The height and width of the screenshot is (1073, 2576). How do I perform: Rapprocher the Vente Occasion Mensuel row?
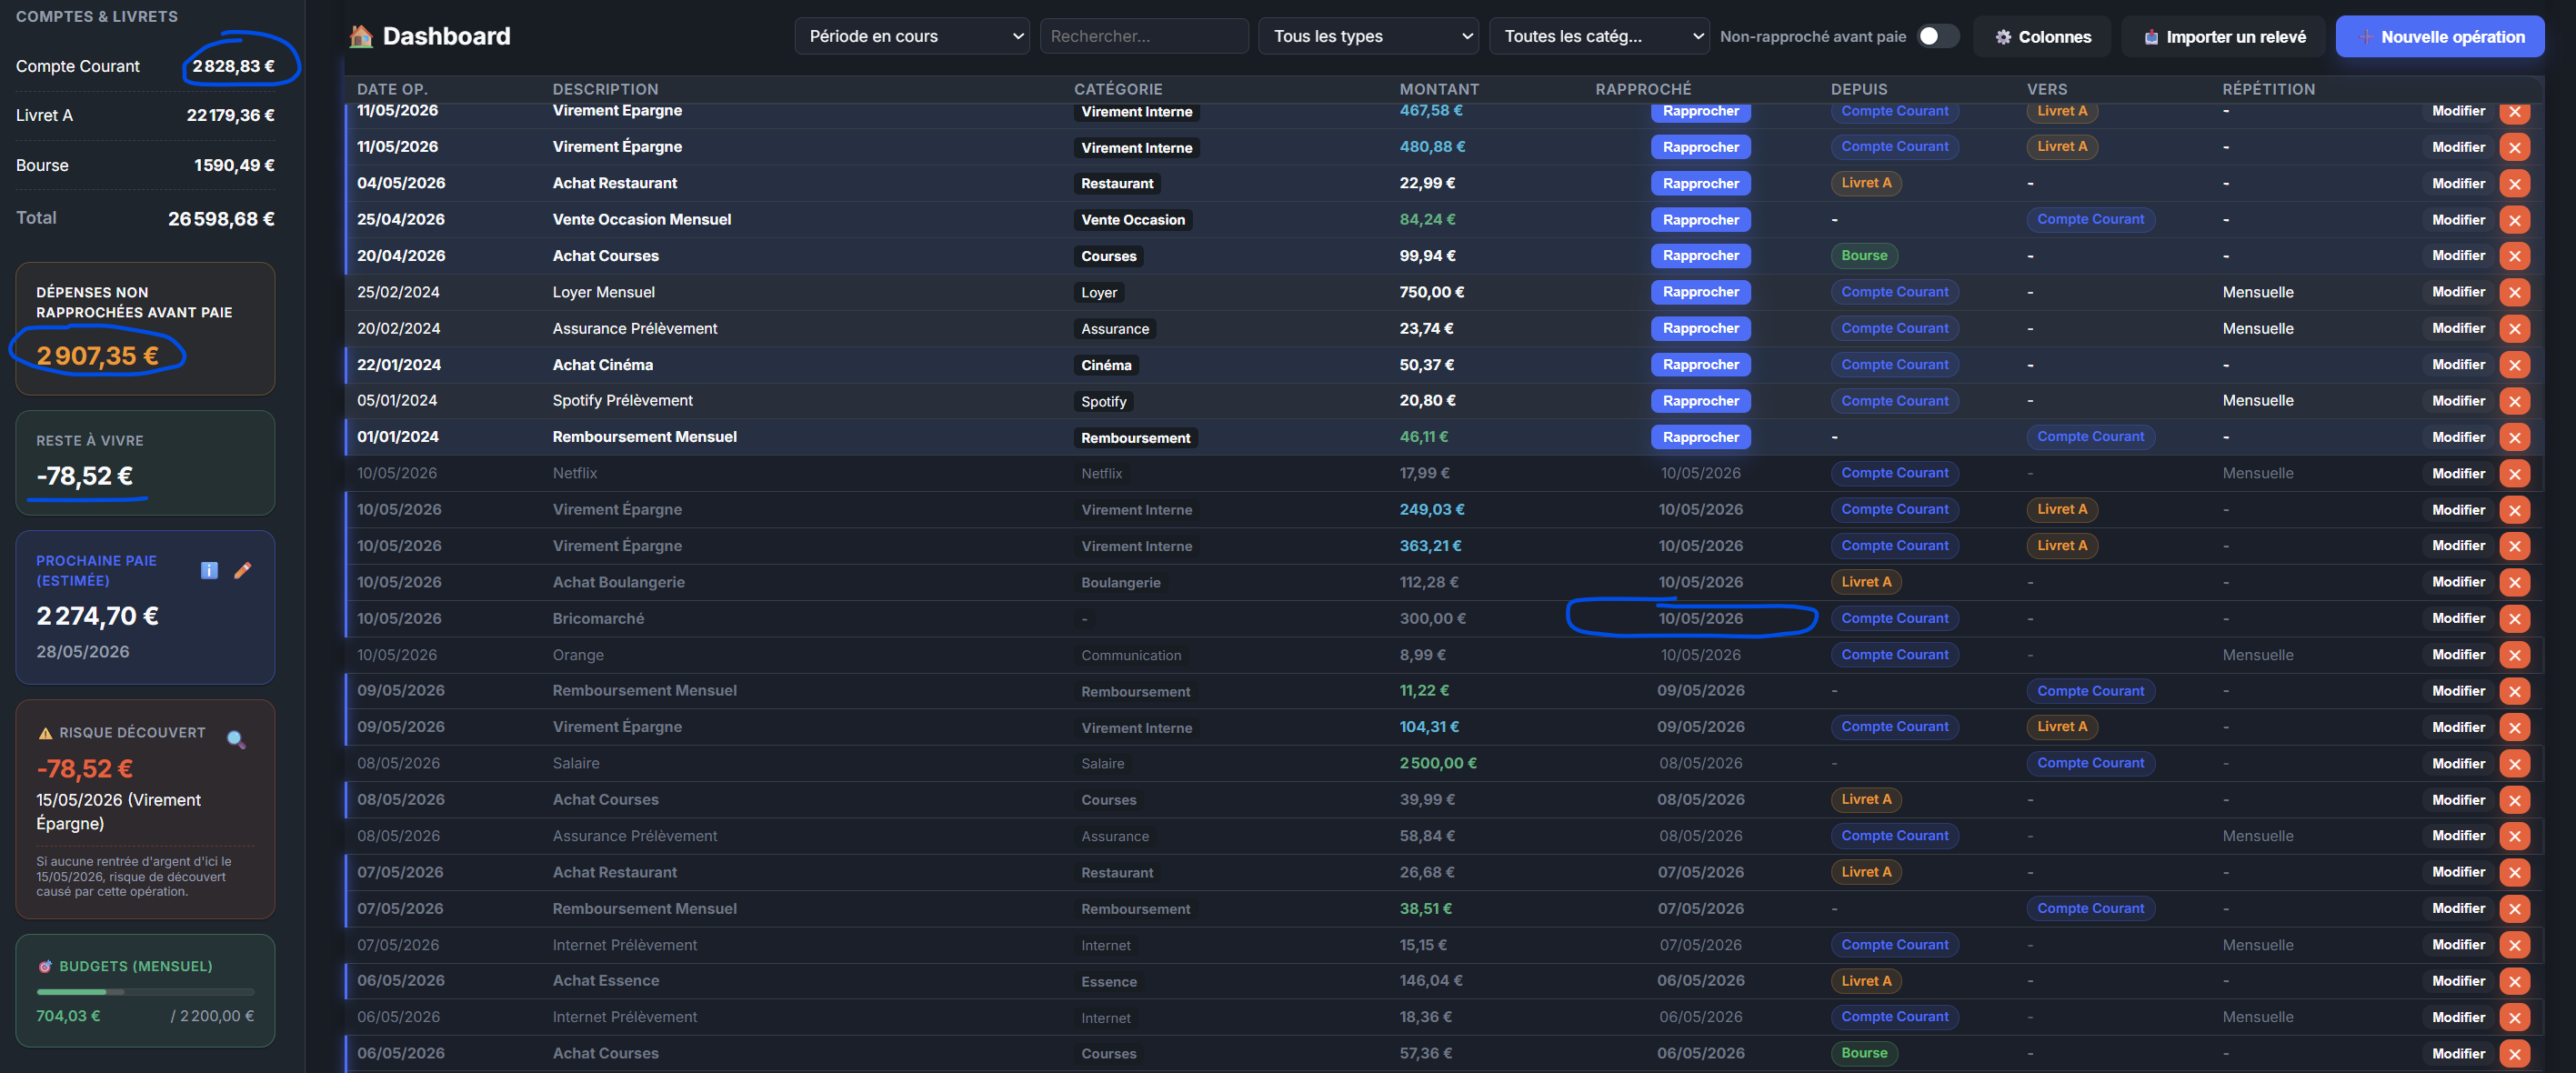(1700, 220)
